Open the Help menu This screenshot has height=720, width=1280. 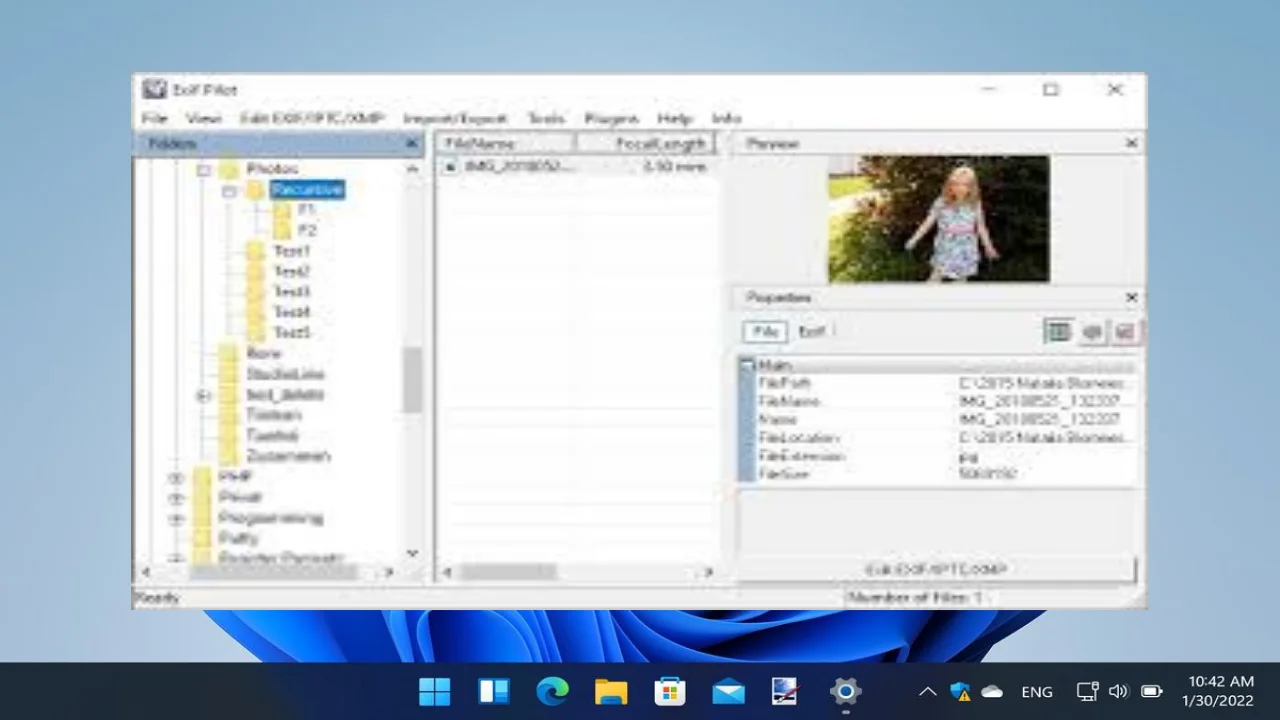[x=674, y=118]
